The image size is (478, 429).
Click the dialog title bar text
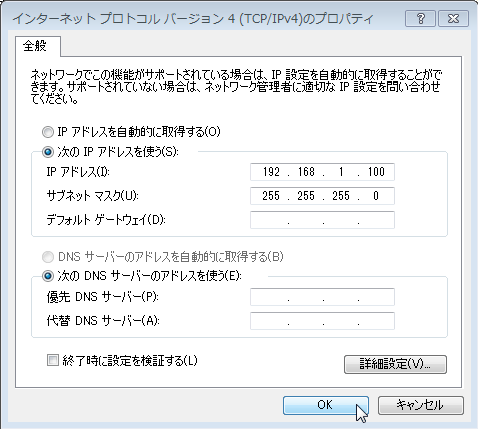point(193,19)
